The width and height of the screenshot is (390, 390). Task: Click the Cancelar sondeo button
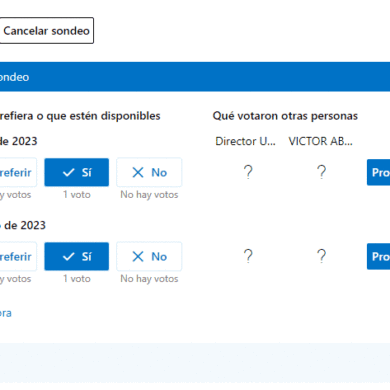pos(46,31)
